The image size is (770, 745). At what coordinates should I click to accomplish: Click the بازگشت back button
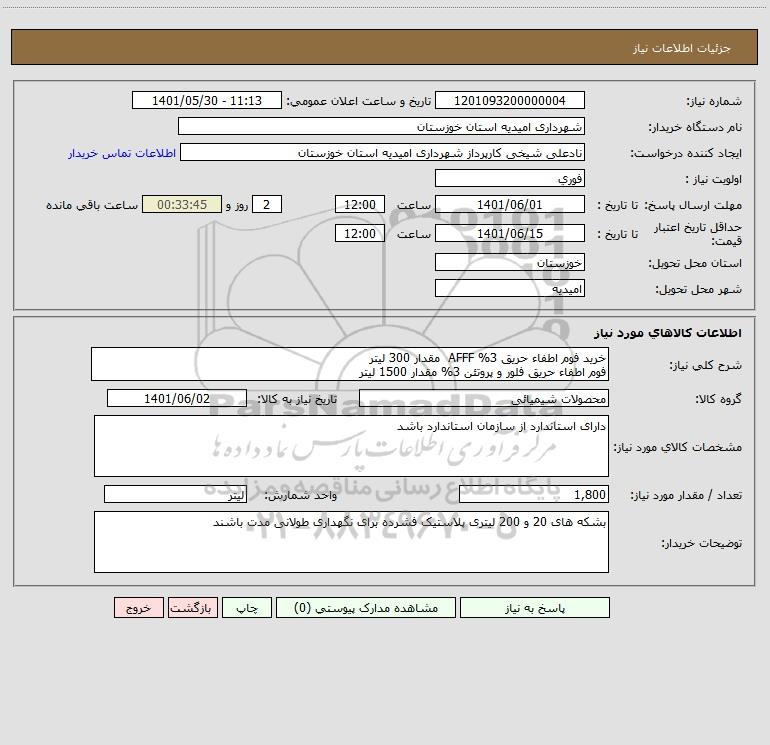[192, 607]
